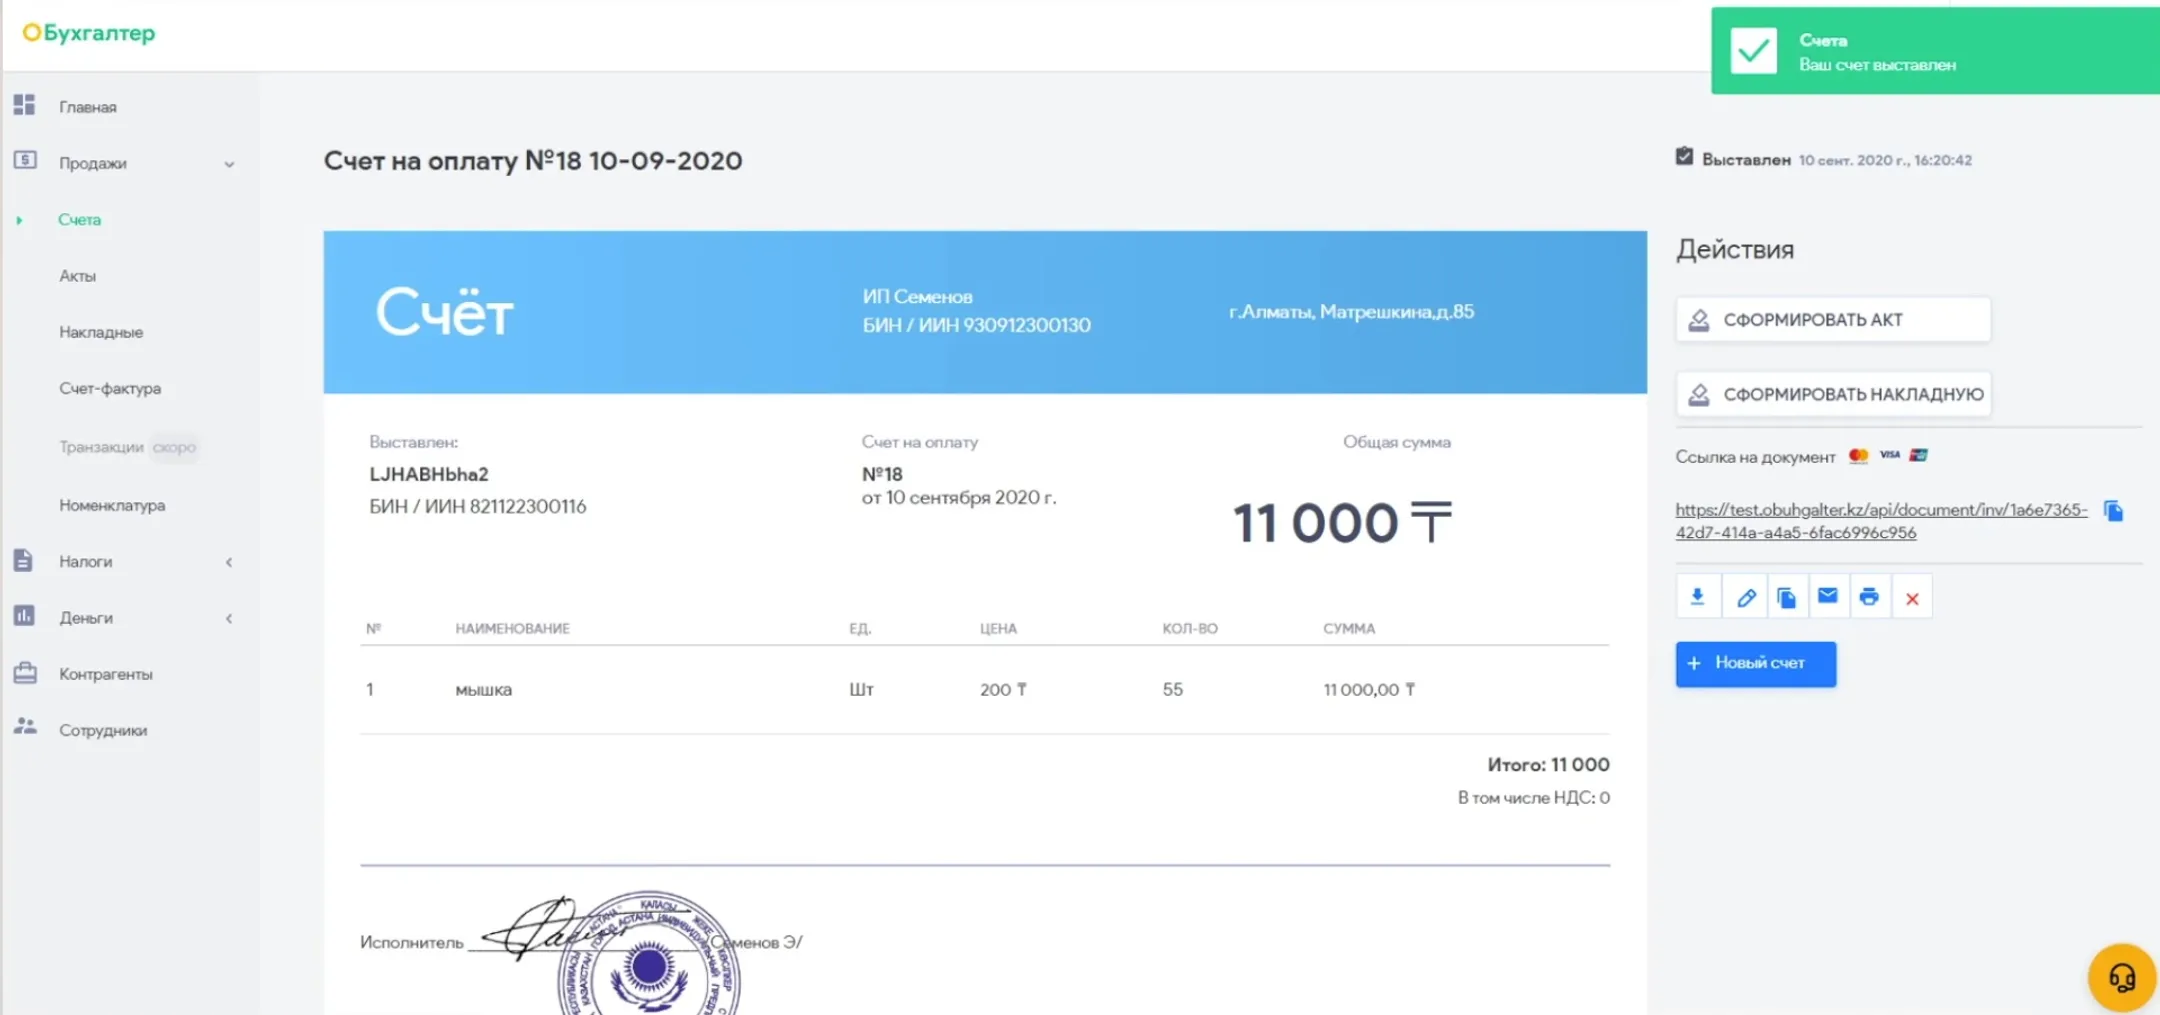The height and width of the screenshot is (1015, 2160).
Task: Click the СУММА column header
Action: click(x=1349, y=629)
